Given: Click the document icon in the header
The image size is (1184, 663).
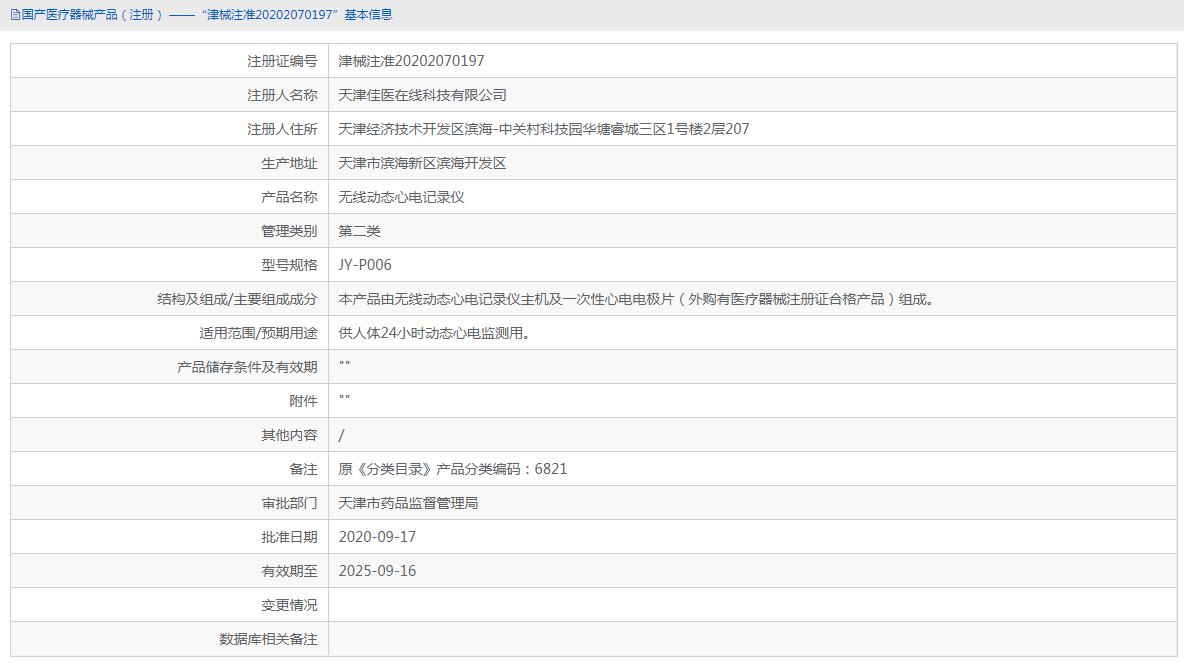Looking at the screenshot, I should coord(14,15).
